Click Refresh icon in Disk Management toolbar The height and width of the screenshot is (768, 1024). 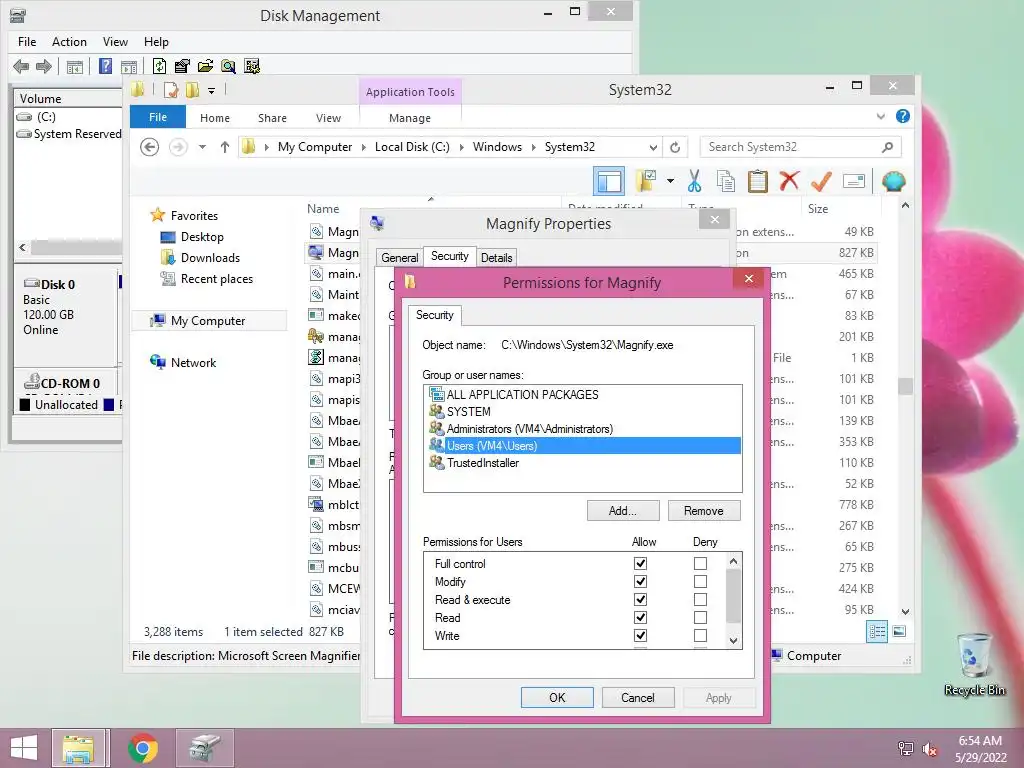point(159,66)
